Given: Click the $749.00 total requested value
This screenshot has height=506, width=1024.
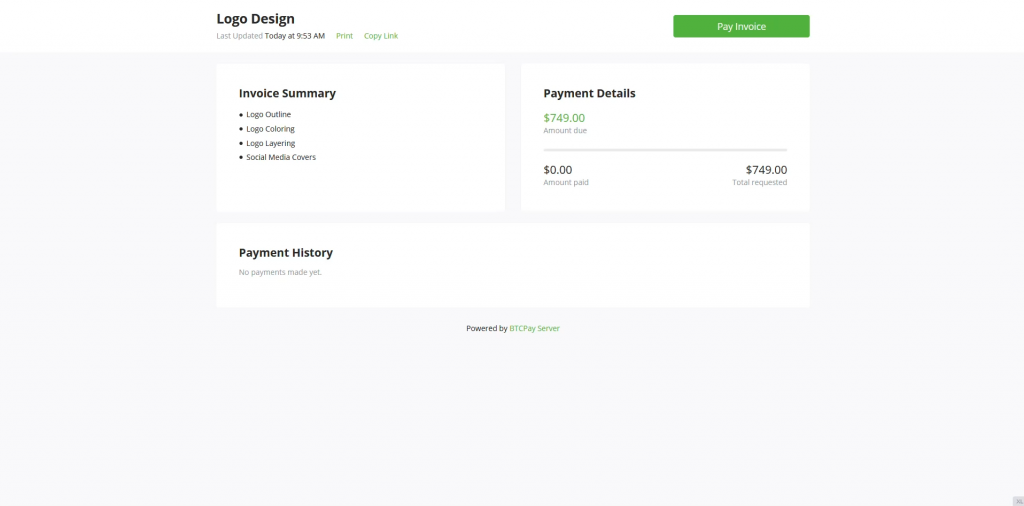Looking at the screenshot, I should [766, 170].
